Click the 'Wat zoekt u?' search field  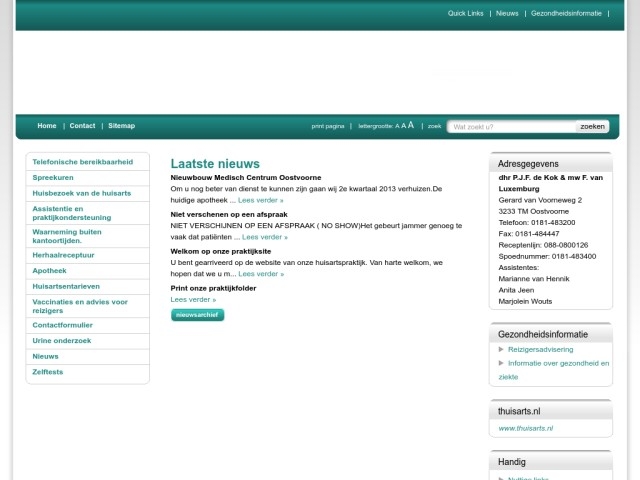(512, 127)
